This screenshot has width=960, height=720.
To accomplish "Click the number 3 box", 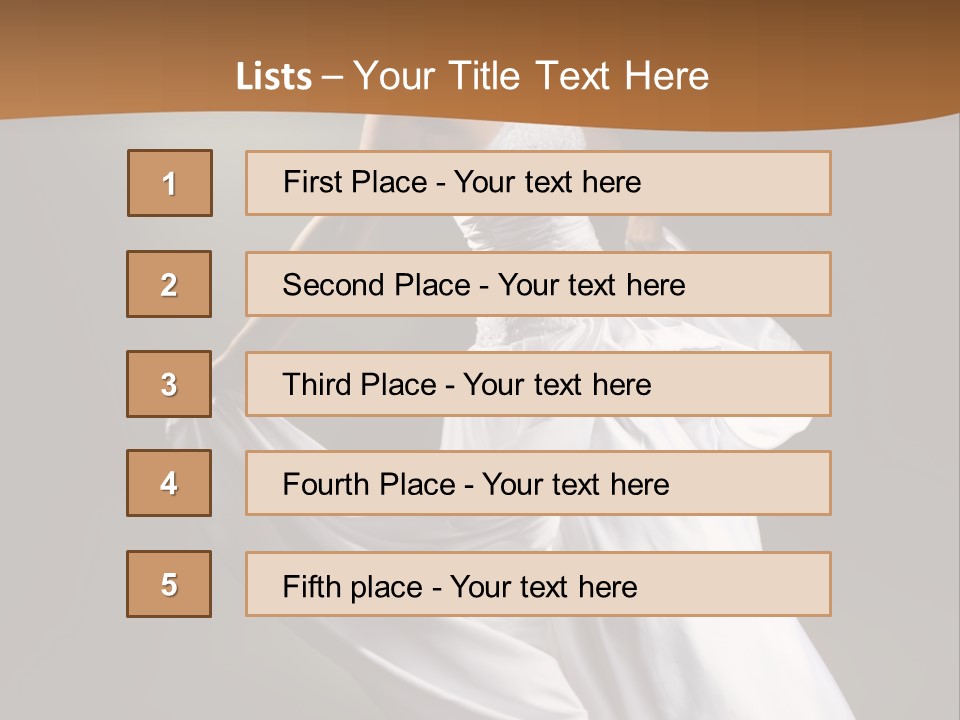I will click(x=169, y=384).
